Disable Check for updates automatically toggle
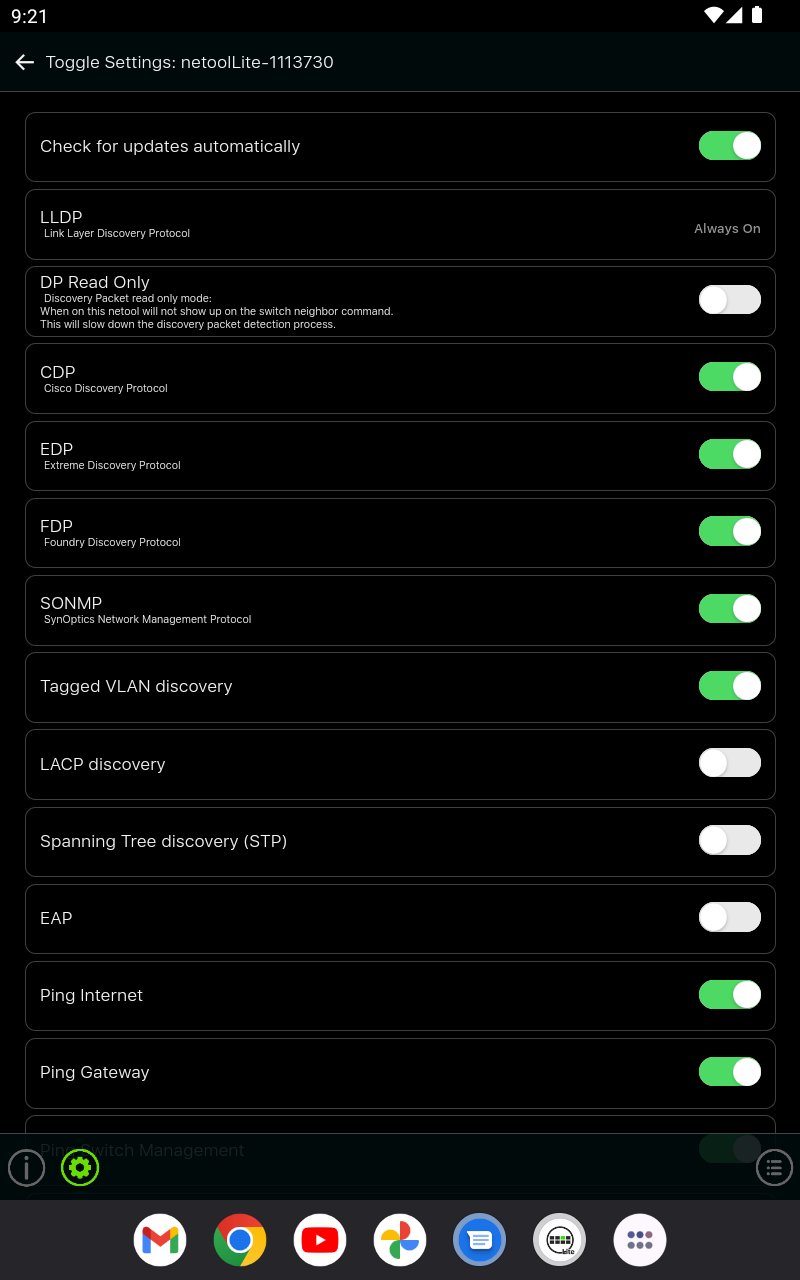 (729, 146)
